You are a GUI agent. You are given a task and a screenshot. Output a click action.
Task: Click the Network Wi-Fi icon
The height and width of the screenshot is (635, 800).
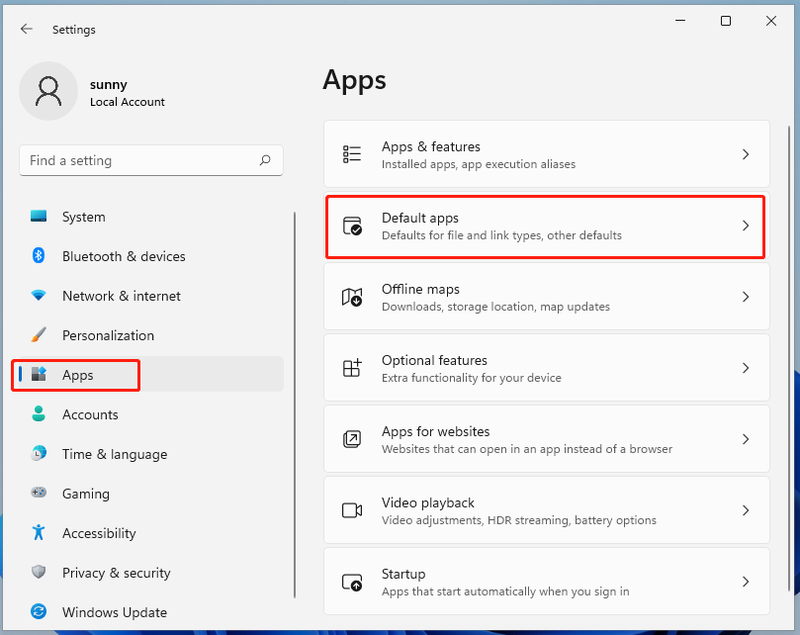point(38,295)
